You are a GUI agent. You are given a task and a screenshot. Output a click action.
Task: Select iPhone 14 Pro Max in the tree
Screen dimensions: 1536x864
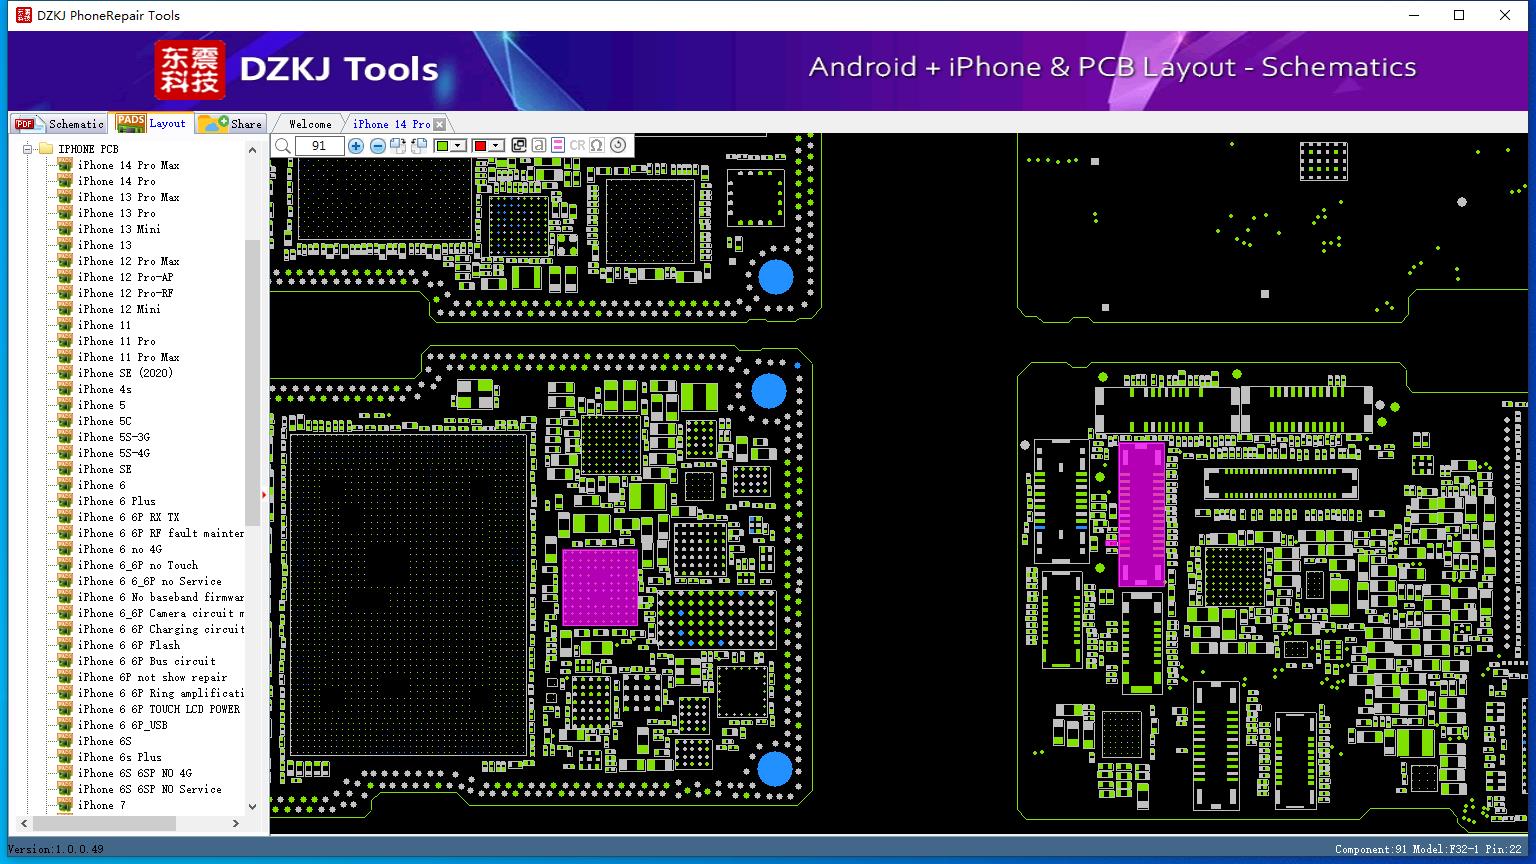129,165
